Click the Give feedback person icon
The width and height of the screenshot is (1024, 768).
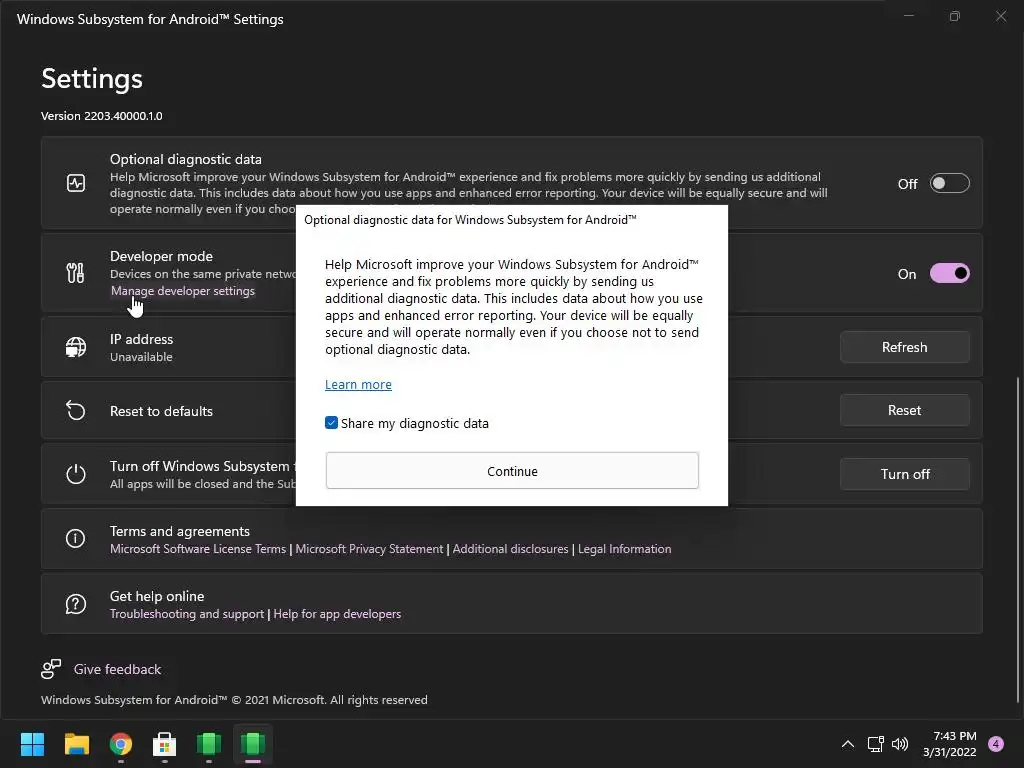pyautogui.click(x=51, y=669)
